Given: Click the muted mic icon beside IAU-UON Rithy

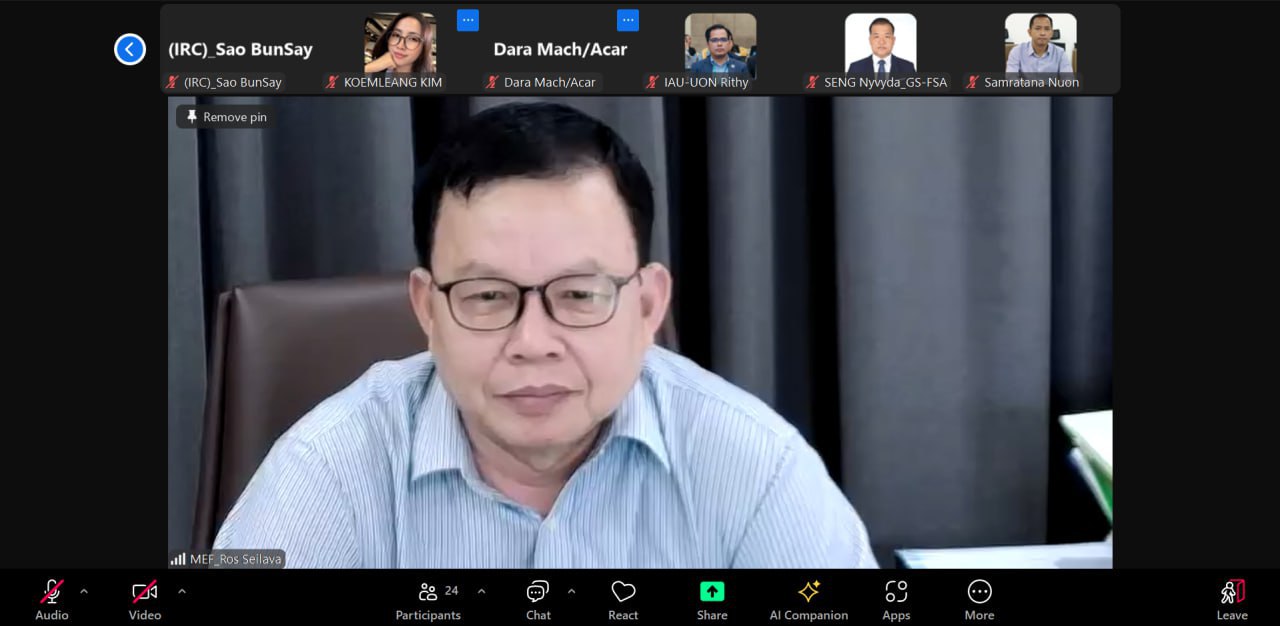Looking at the screenshot, I should [x=652, y=82].
